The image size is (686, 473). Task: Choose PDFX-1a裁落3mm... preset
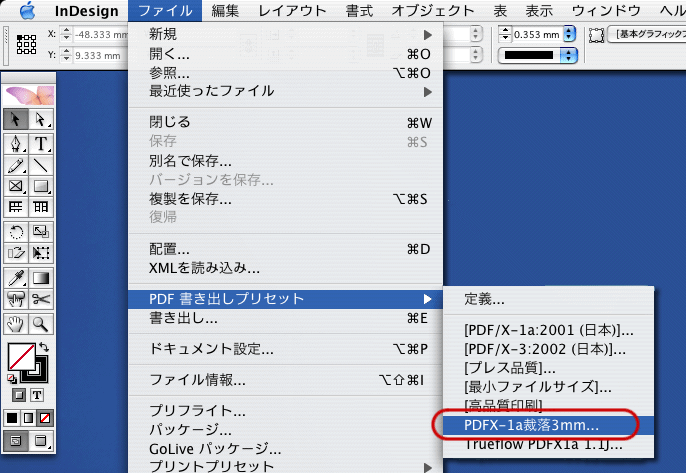(x=549, y=425)
